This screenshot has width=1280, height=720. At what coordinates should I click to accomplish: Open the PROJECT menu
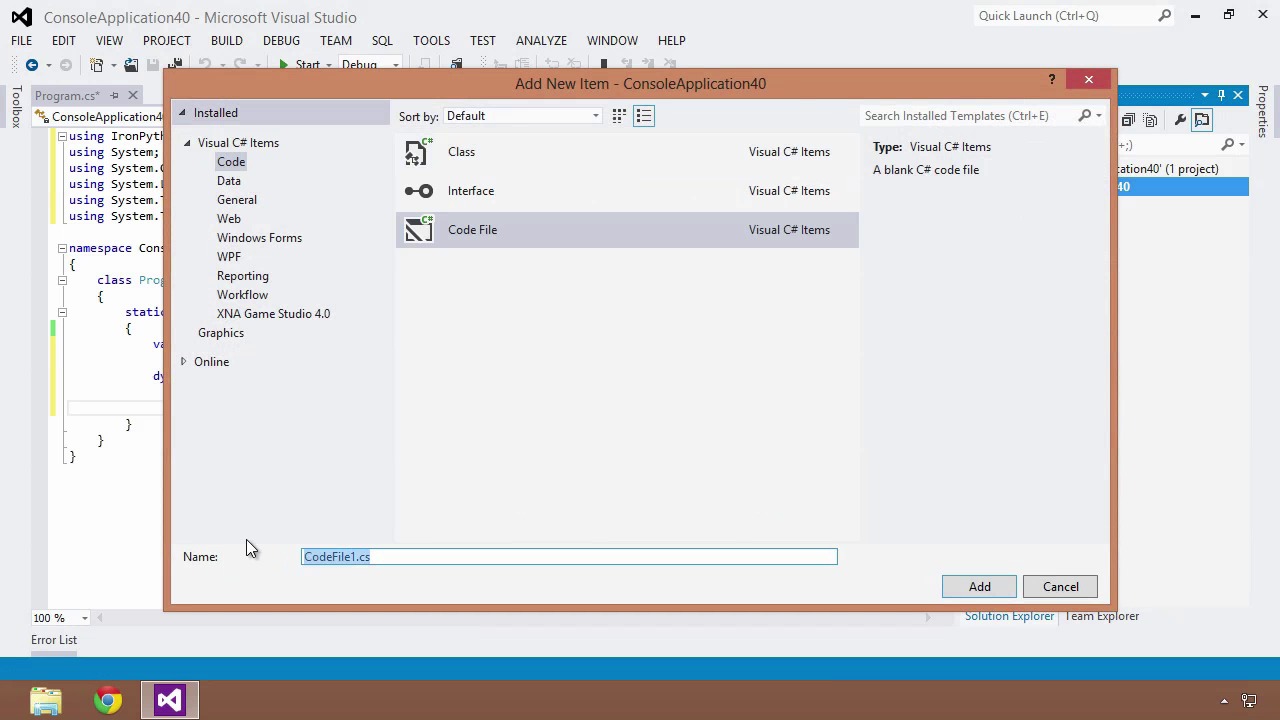(166, 41)
